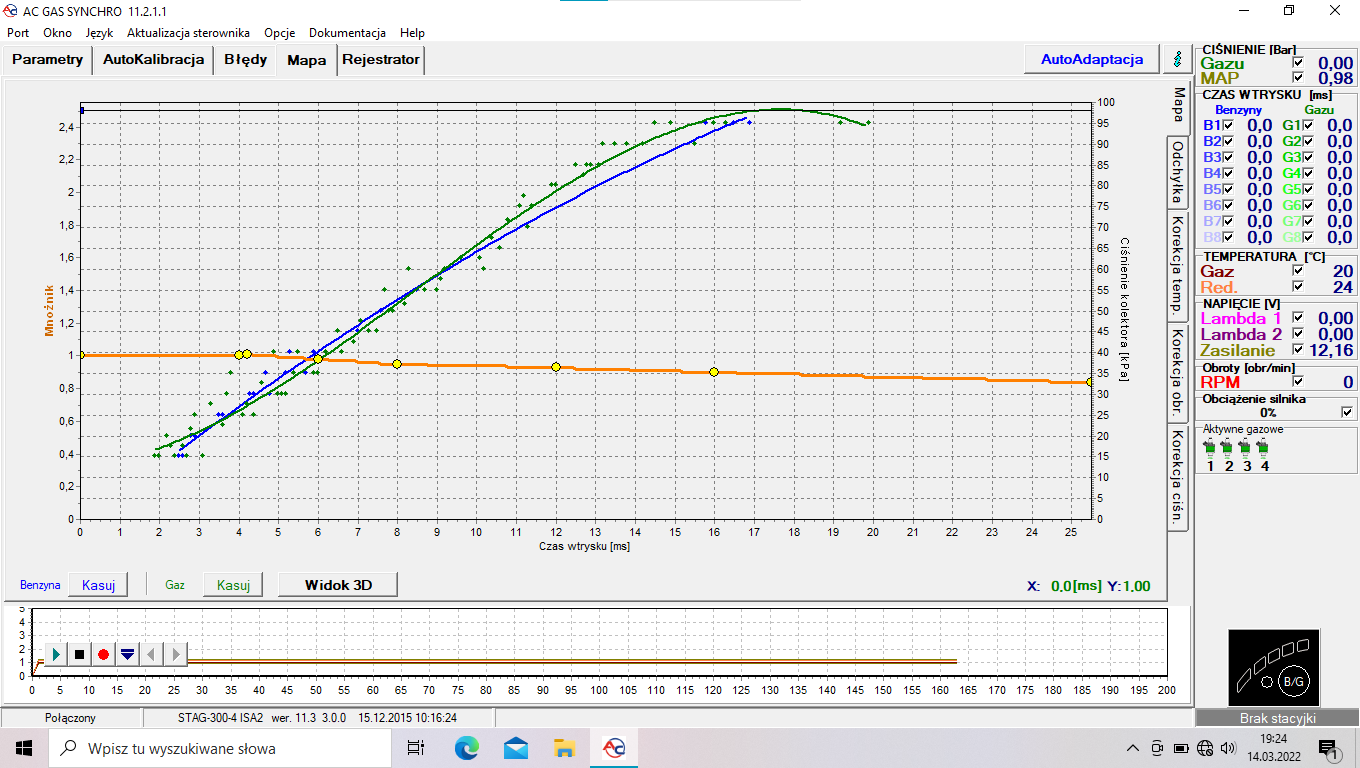This screenshot has width=1360, height=768.
Task: Select the Korekcja ciśn. side tab
Action: 1178,476
